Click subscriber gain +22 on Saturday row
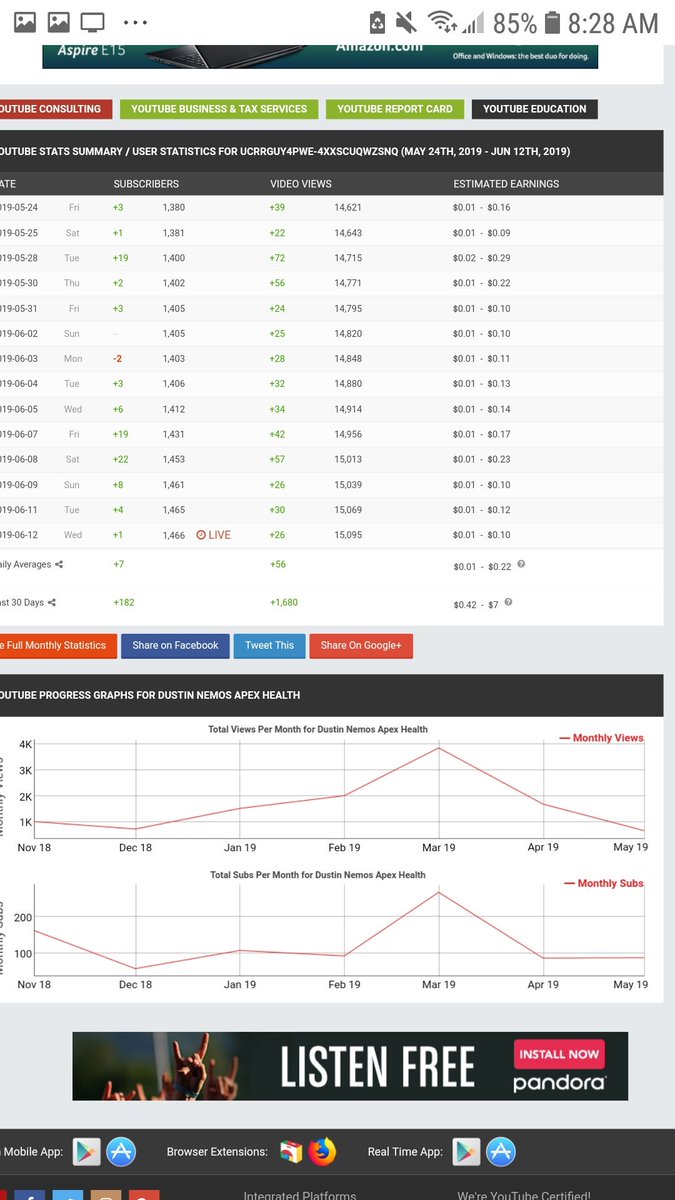The width and height of the screenshot is (675, 1200). point(122,459)
